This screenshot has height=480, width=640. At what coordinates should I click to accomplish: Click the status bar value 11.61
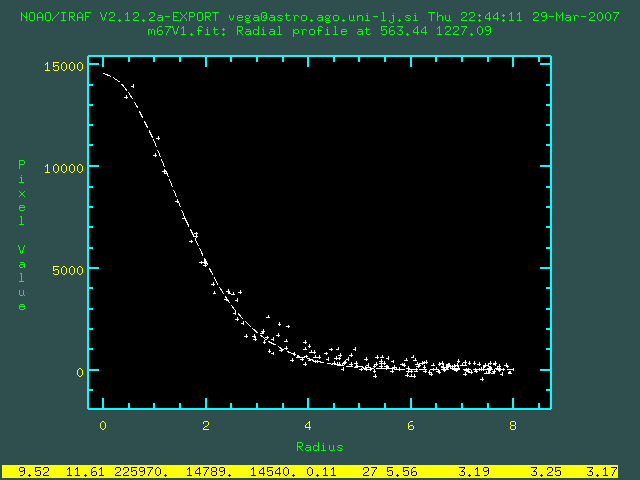pyautogui.click(x=86, y=472)
